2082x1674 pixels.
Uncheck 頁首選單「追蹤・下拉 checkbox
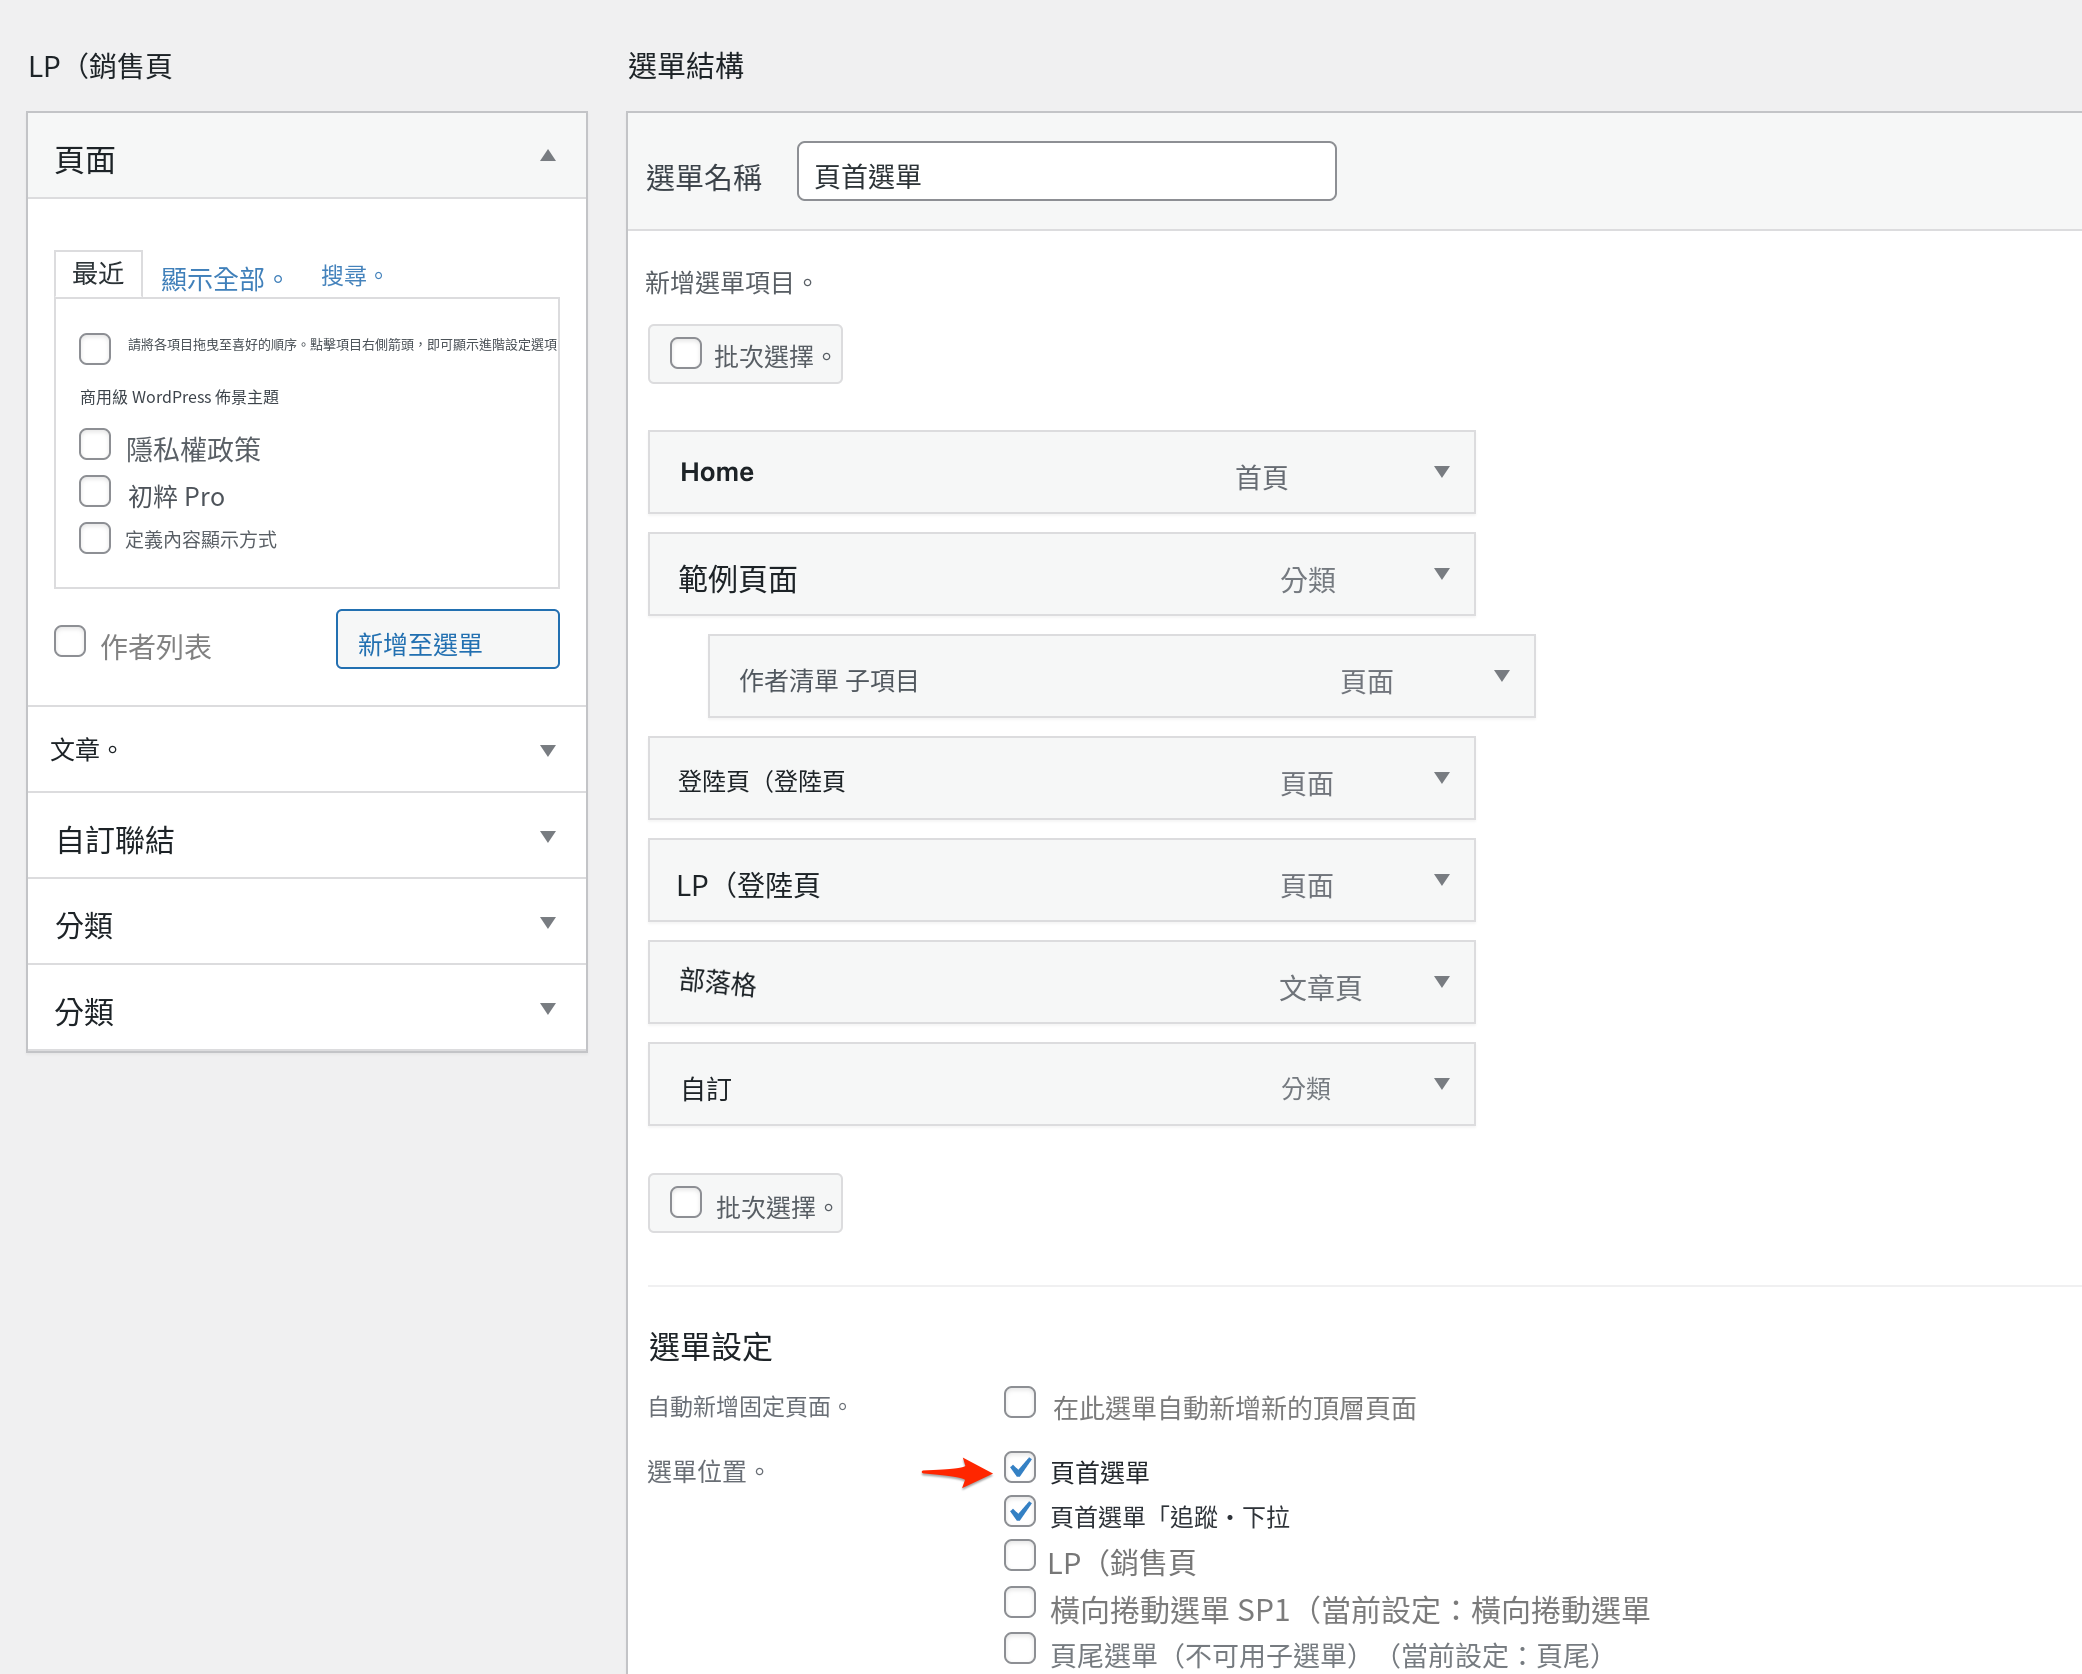1020,1511
